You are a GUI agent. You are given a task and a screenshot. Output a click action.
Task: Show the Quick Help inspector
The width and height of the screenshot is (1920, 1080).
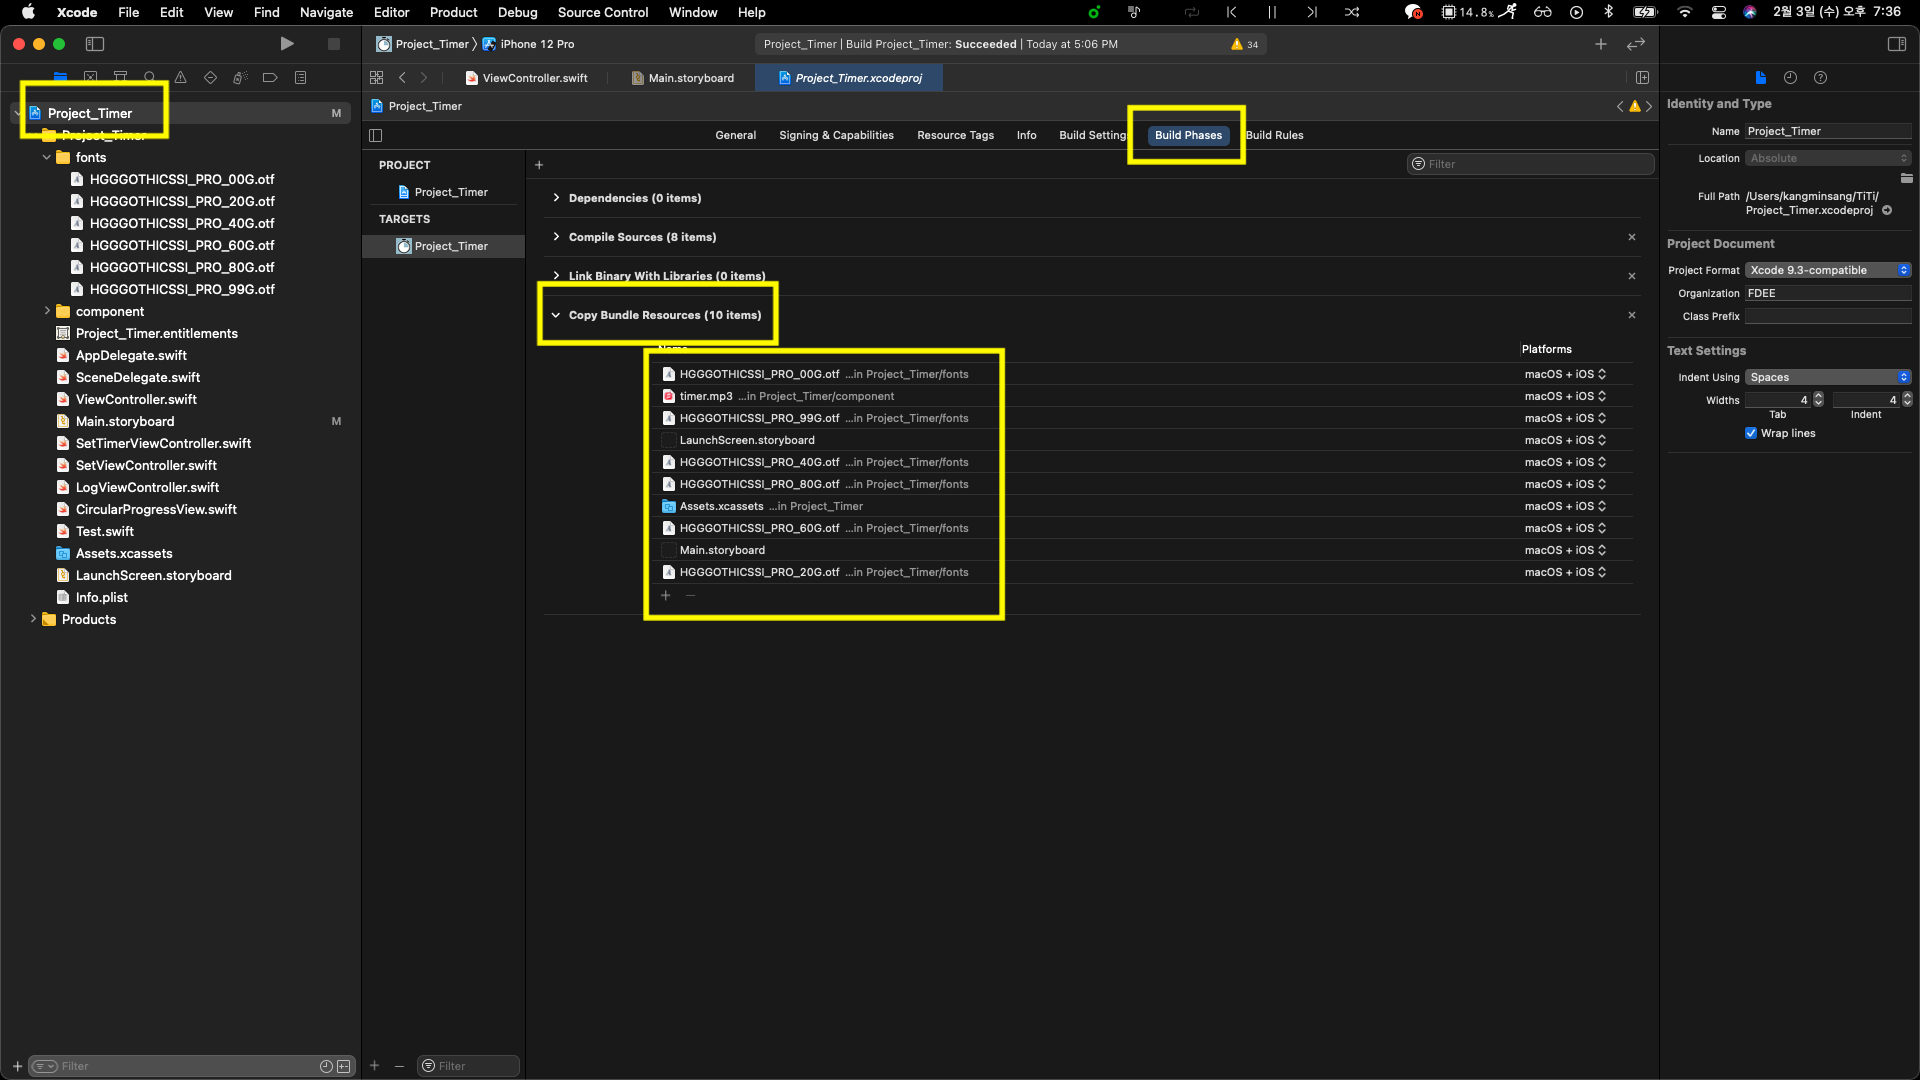coord(1820,78)
